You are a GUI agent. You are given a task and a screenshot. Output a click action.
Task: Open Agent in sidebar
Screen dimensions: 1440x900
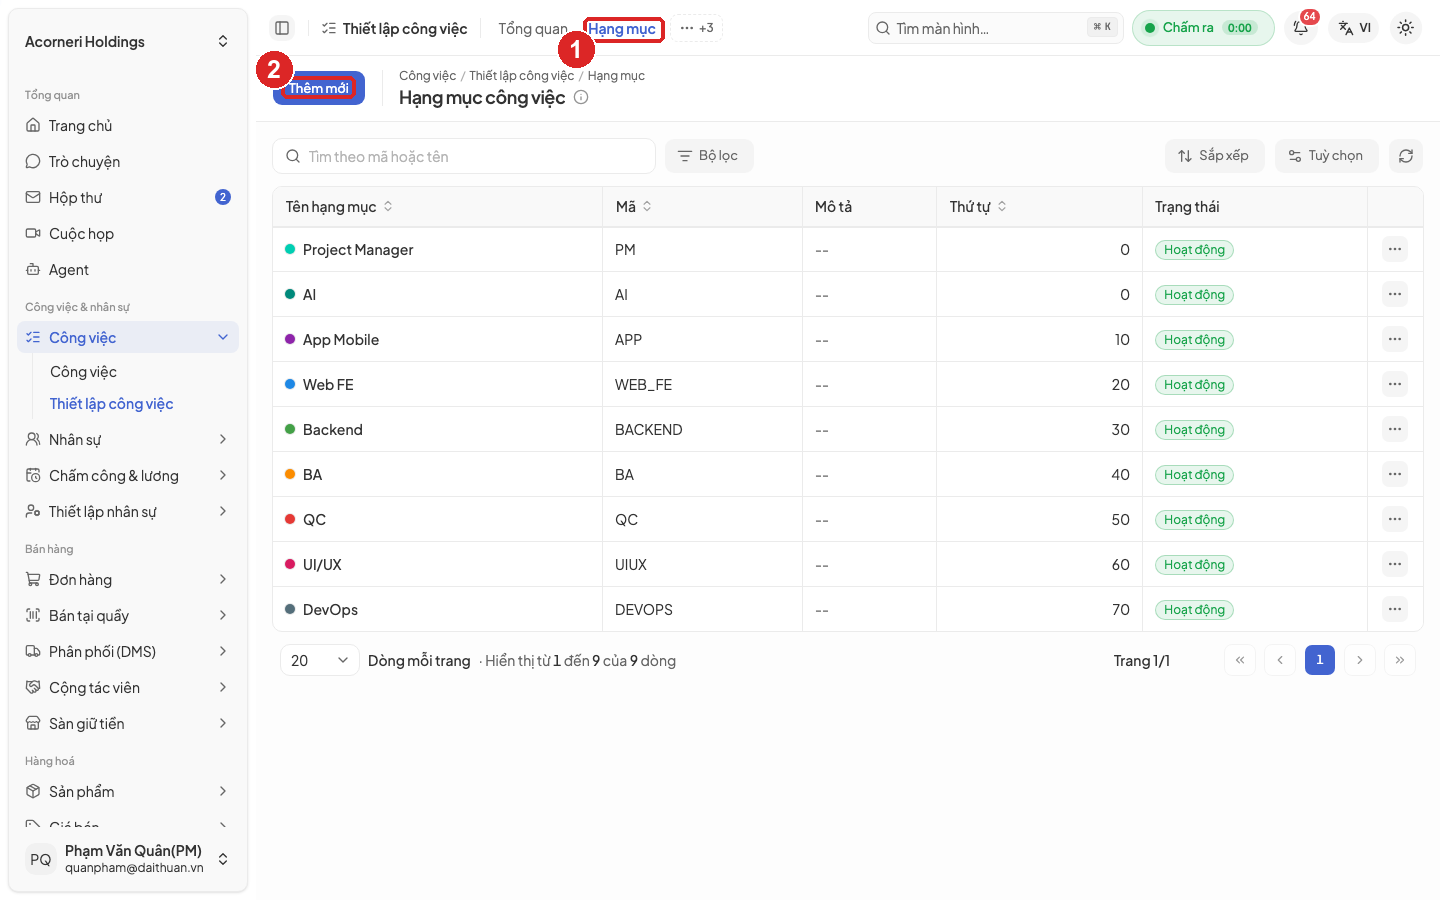[128, 270]
